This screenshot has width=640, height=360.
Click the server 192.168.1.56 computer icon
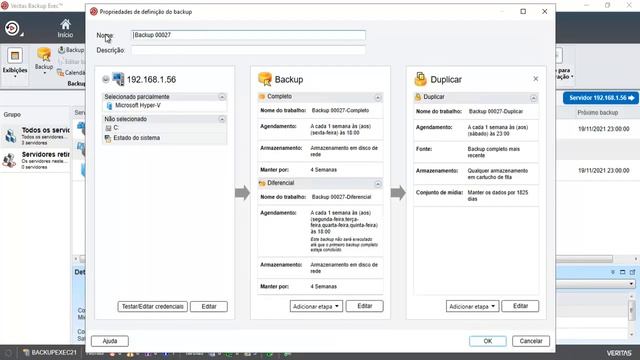coord(118,79)
